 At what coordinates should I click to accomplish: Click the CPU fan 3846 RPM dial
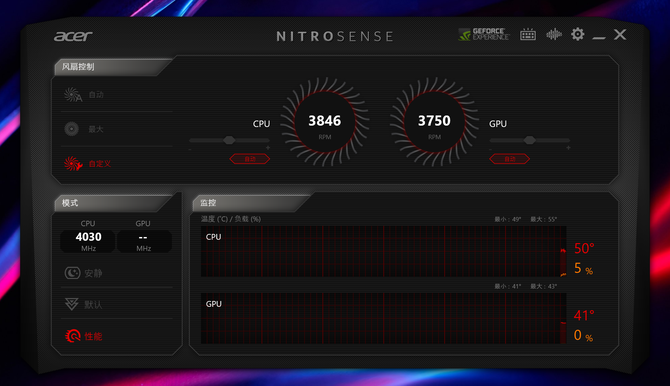325,122
